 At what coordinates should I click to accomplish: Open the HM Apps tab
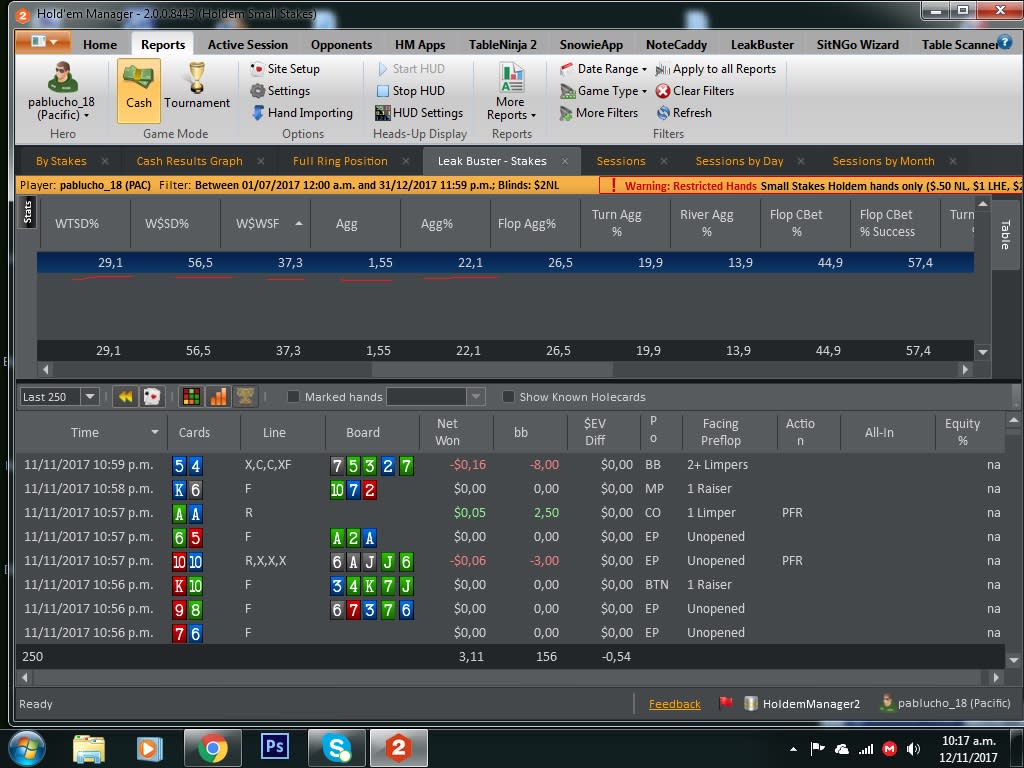pos(420,44)
